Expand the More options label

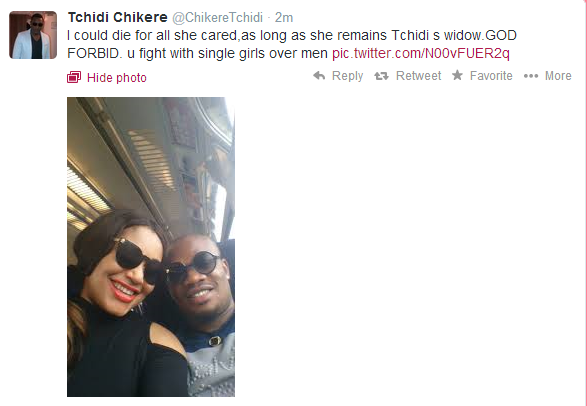[558, 76]
